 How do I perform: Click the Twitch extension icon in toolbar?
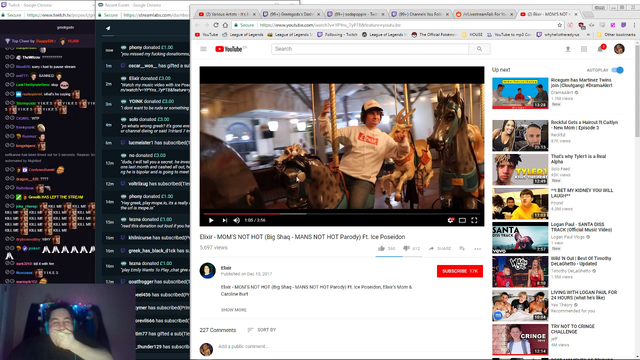click(623, 25)
